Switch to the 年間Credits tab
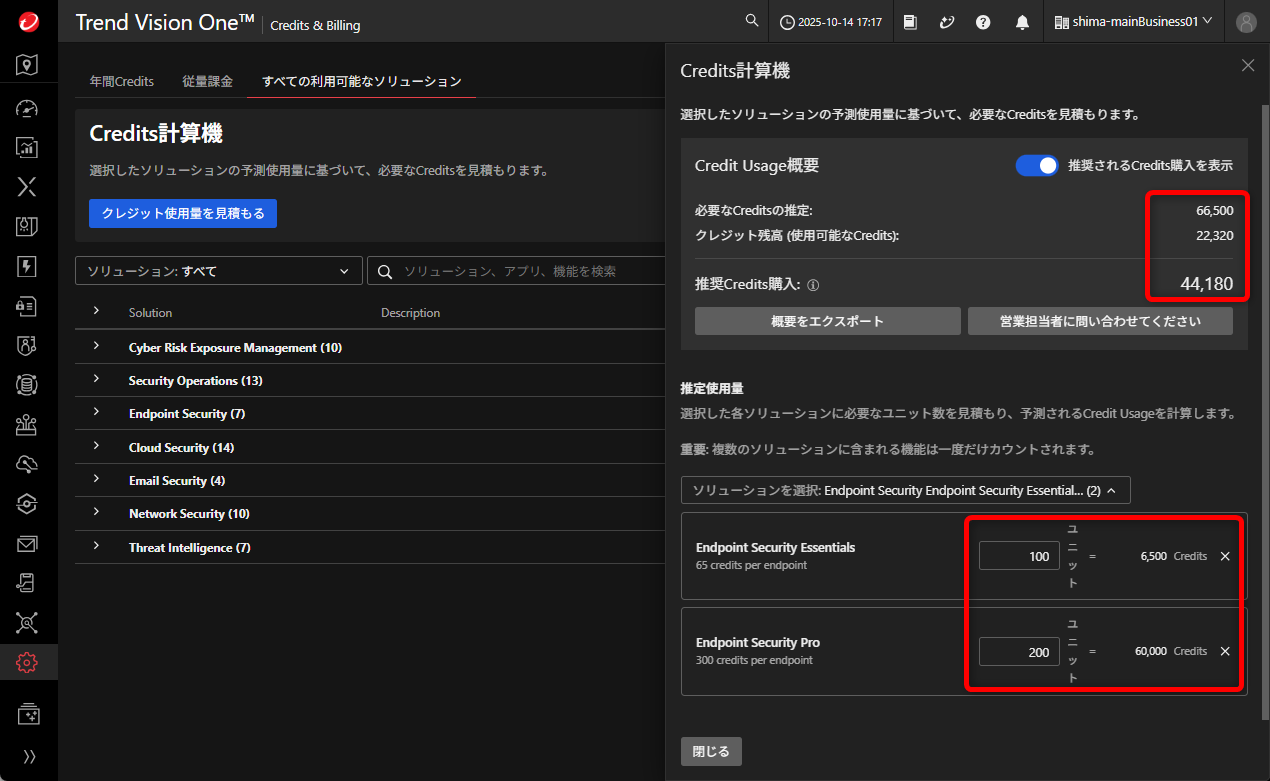The width and height of the screenshot is (1270, 781). (122, 81)
